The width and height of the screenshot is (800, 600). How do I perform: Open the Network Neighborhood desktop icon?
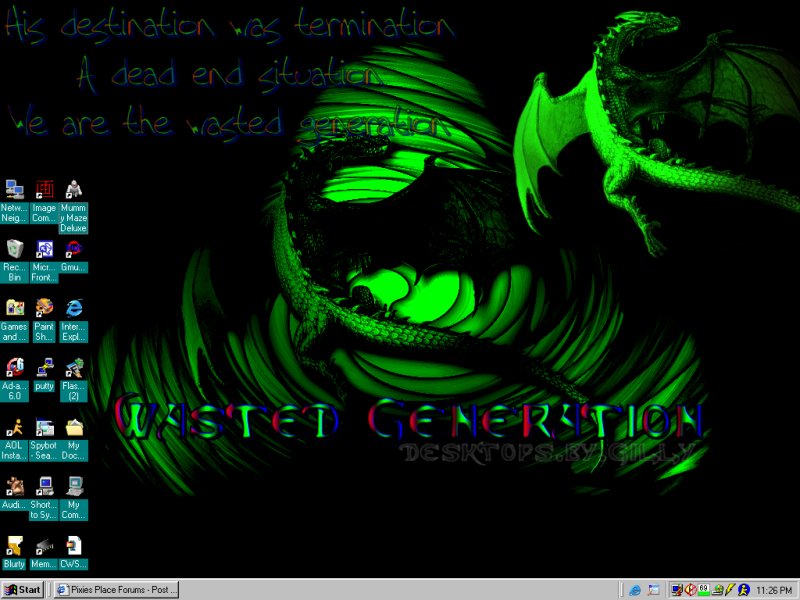pyautogui.click(x=15, y=189)
